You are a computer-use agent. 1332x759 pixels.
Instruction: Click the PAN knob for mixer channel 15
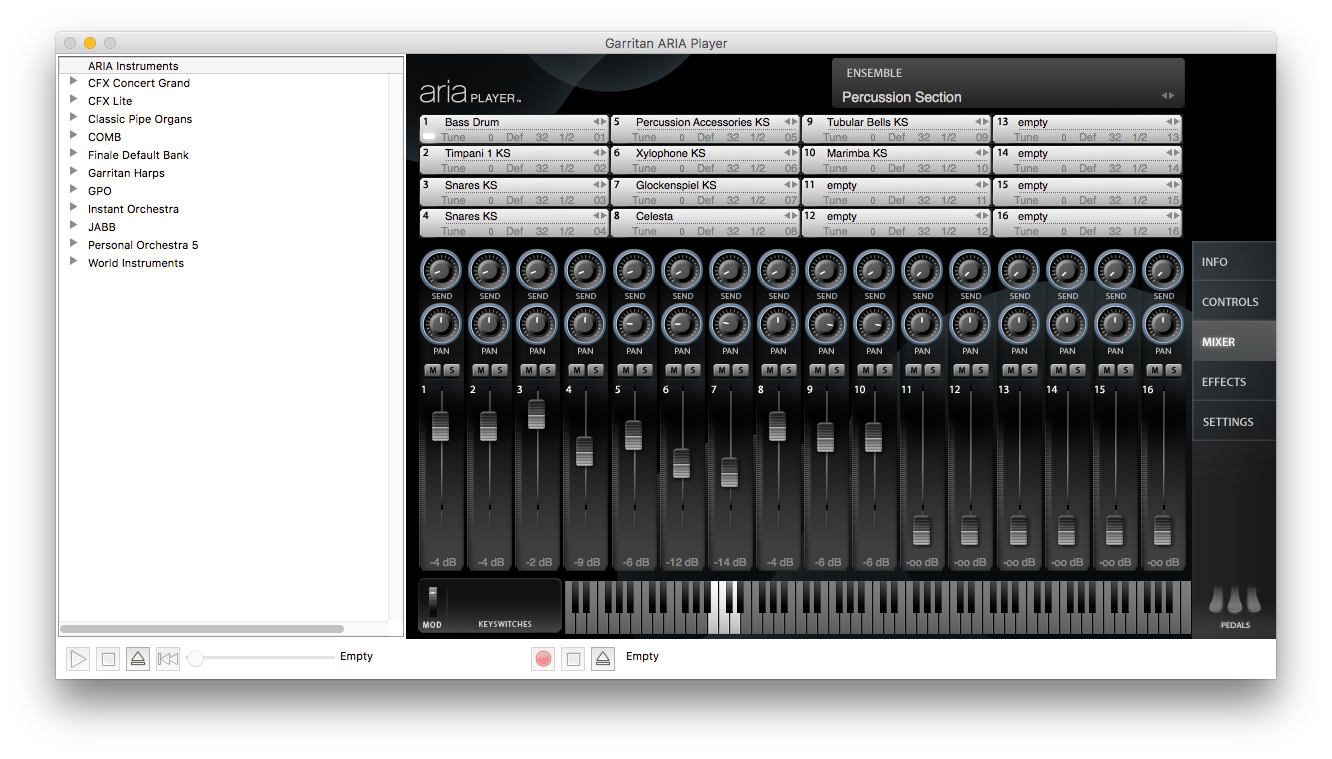click(x=1115, y=325)
